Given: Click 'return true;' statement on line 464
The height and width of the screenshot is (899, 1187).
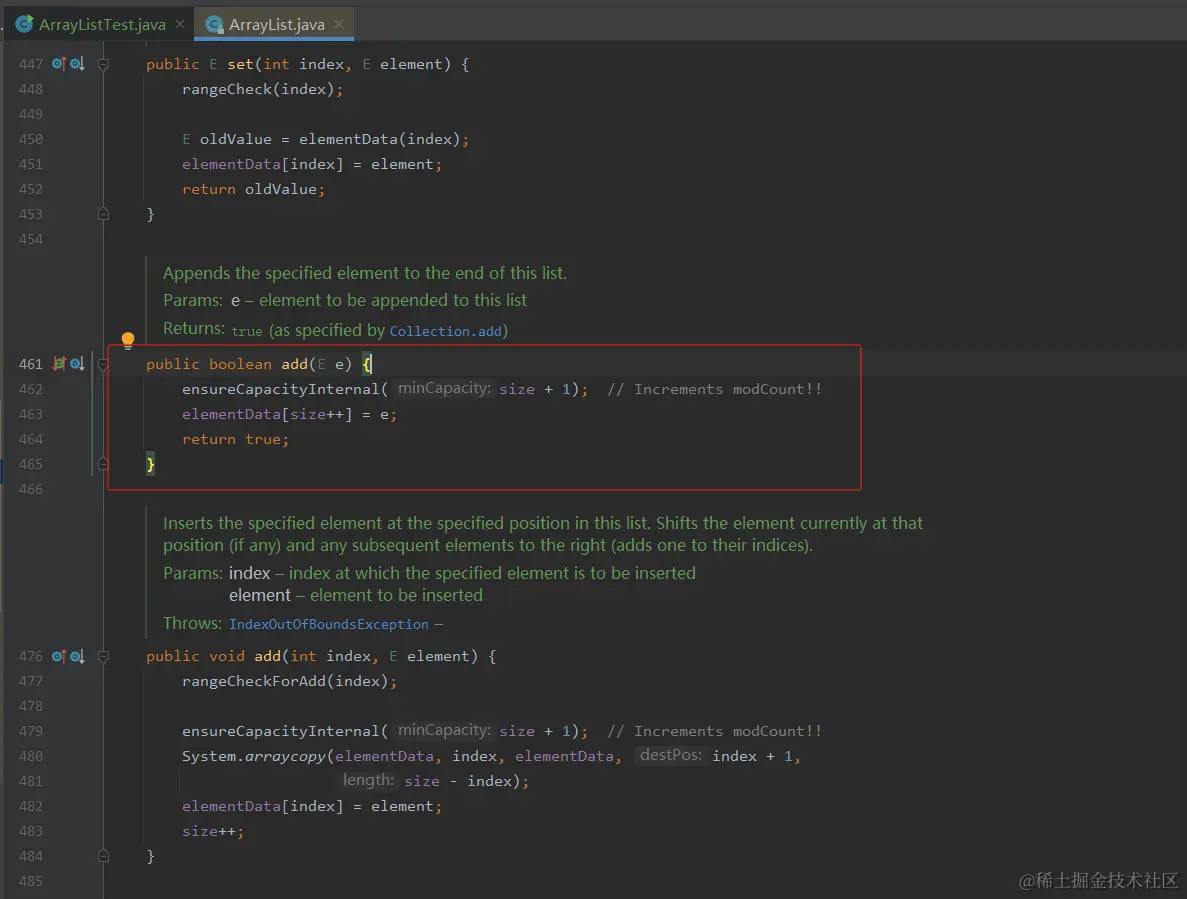Looking at the screenshot, I should (235, 439).
